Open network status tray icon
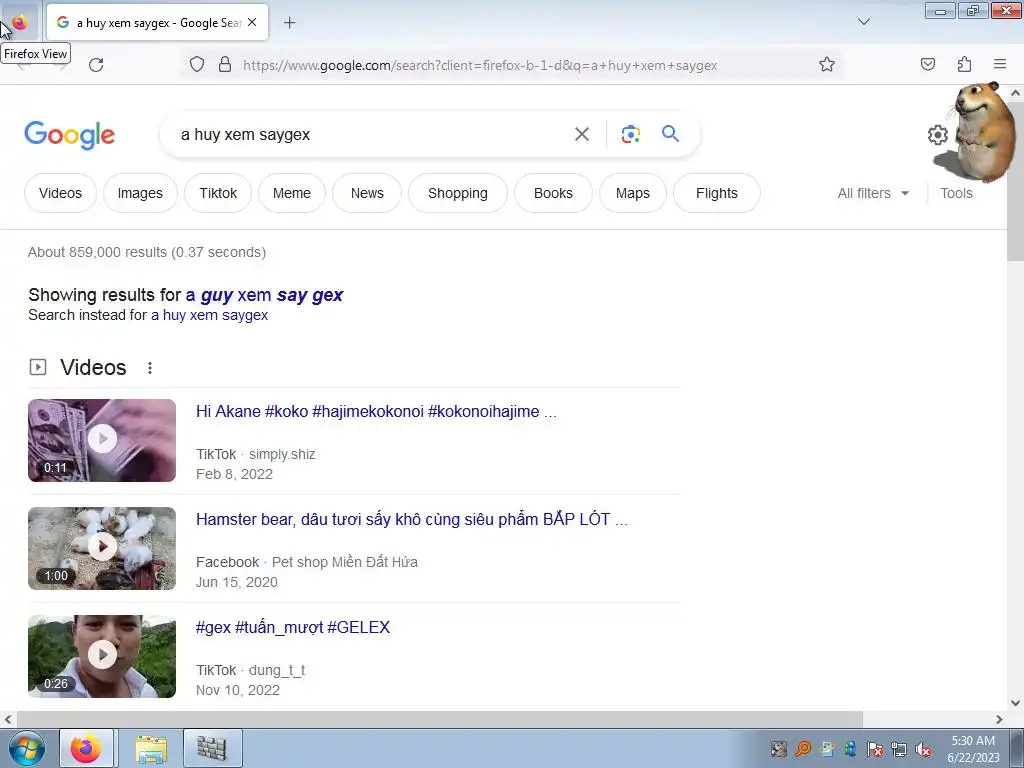The width and height of the screenshot is (1024, 768). point(899,750)
